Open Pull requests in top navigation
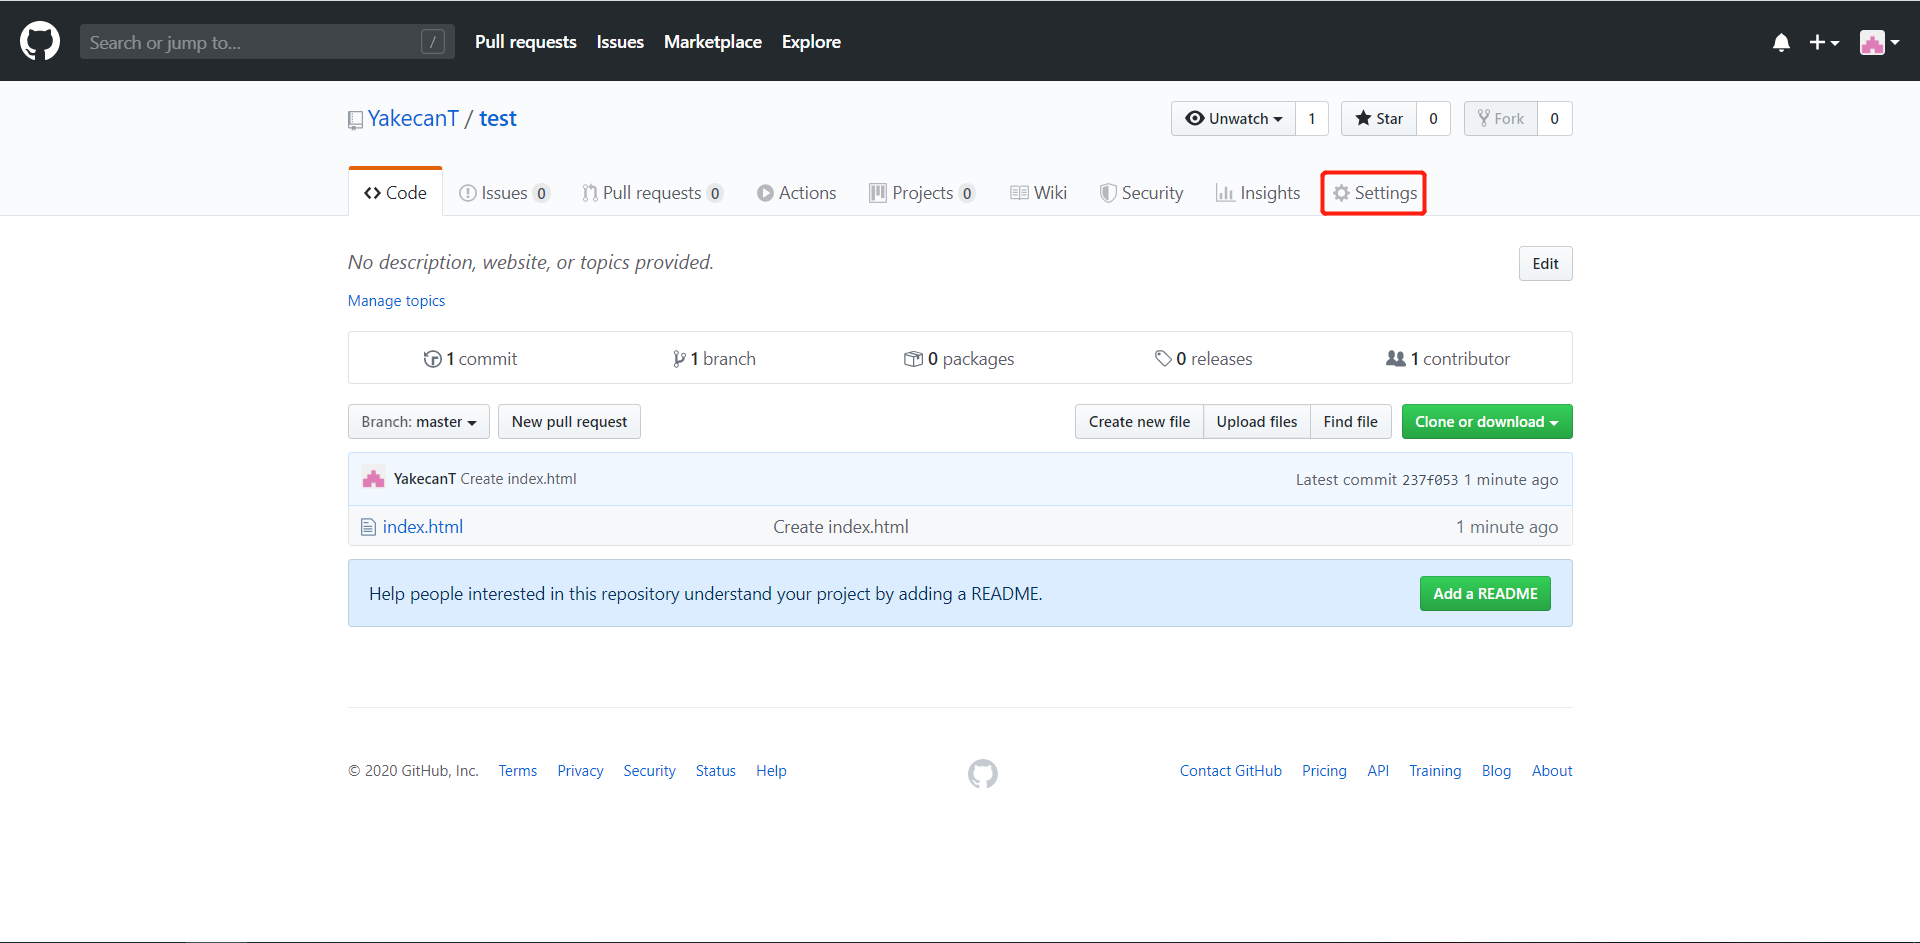Image resolution: width=1920 pixels, height=943 pixels. tap(526, 42)
